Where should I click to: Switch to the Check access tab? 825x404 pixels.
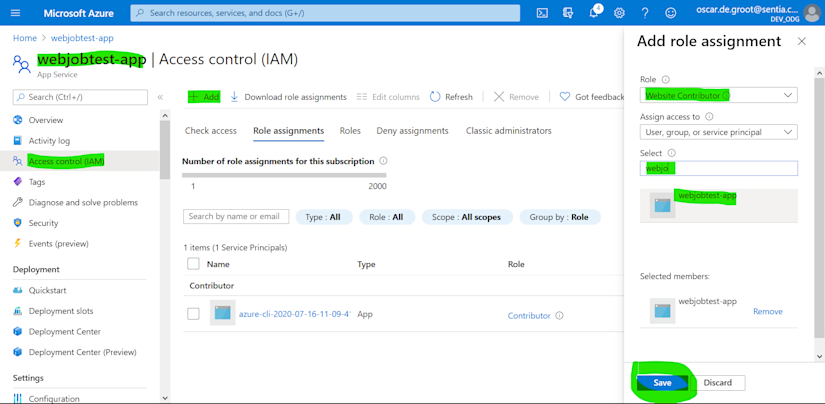[210, 130]
